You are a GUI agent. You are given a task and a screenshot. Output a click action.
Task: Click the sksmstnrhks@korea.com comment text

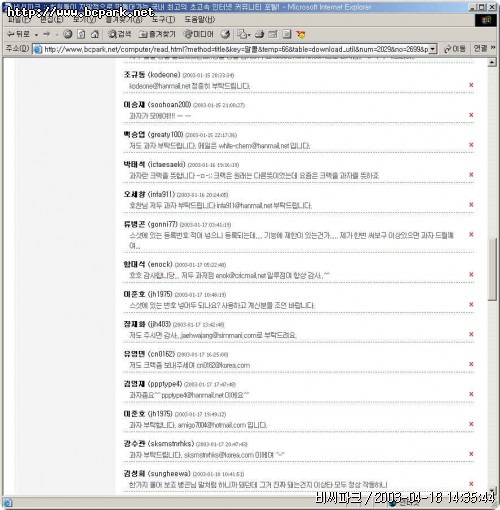click(x=207, y=455)
